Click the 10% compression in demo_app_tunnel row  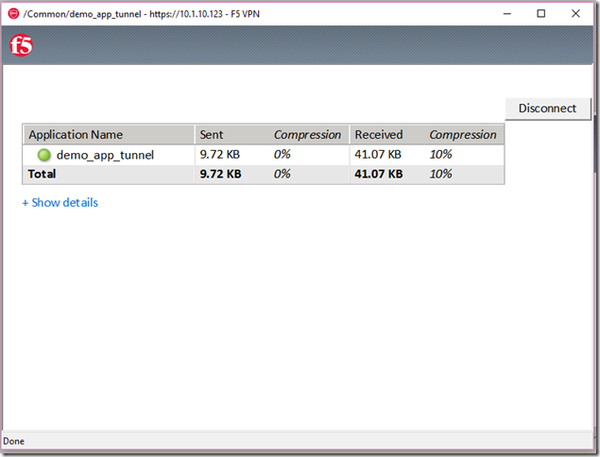(x=440, y=154)
